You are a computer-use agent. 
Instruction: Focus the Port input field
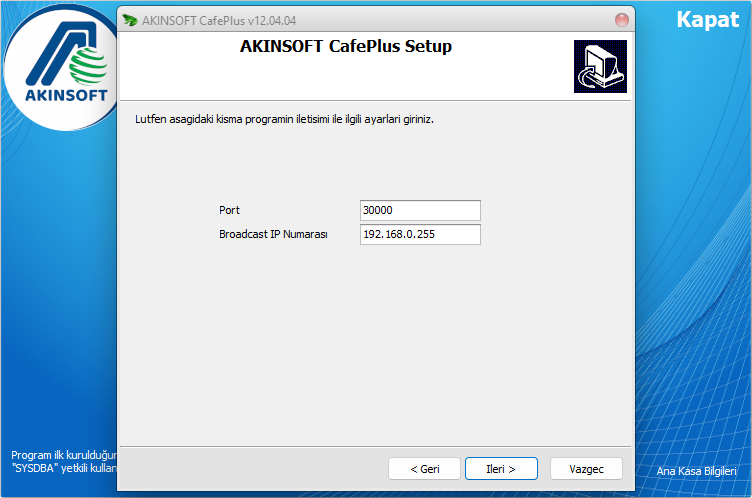tap(420, 210)
